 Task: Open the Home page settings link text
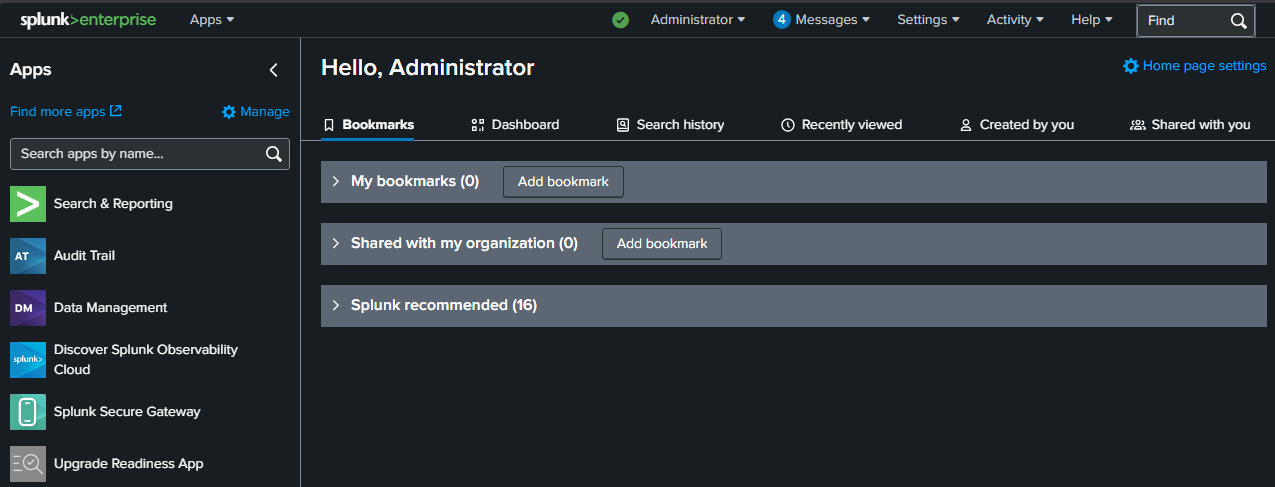[1205, 66]
